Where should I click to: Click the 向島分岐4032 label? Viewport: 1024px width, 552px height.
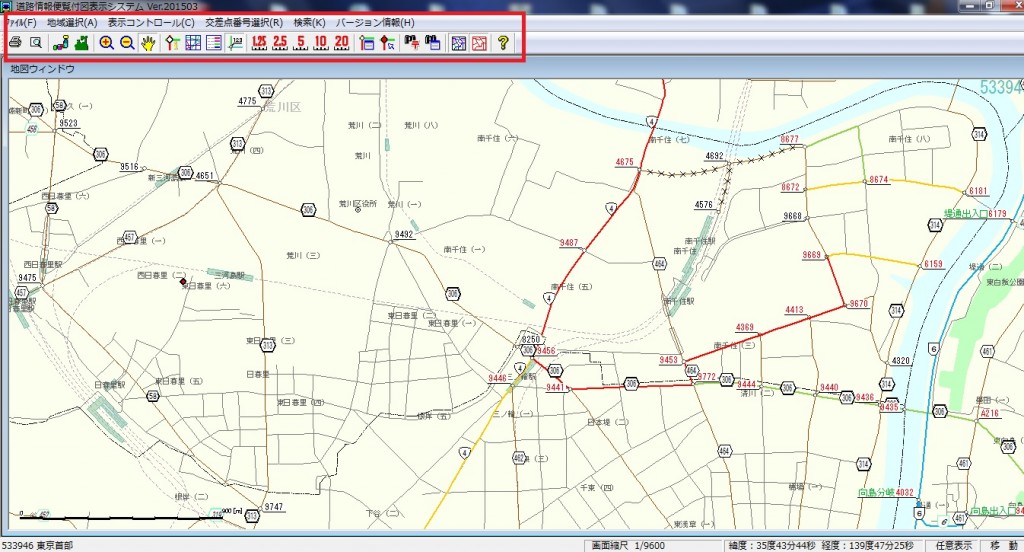[x=886, y=493]
